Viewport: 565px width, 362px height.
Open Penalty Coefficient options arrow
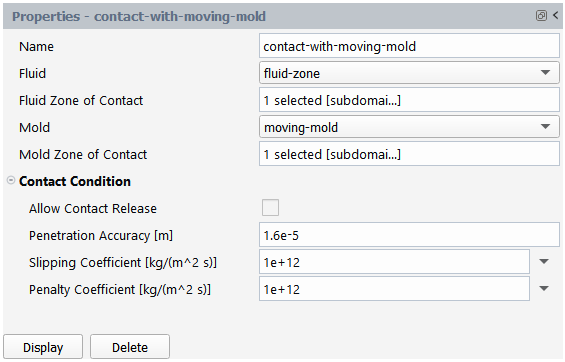[544, 289]
